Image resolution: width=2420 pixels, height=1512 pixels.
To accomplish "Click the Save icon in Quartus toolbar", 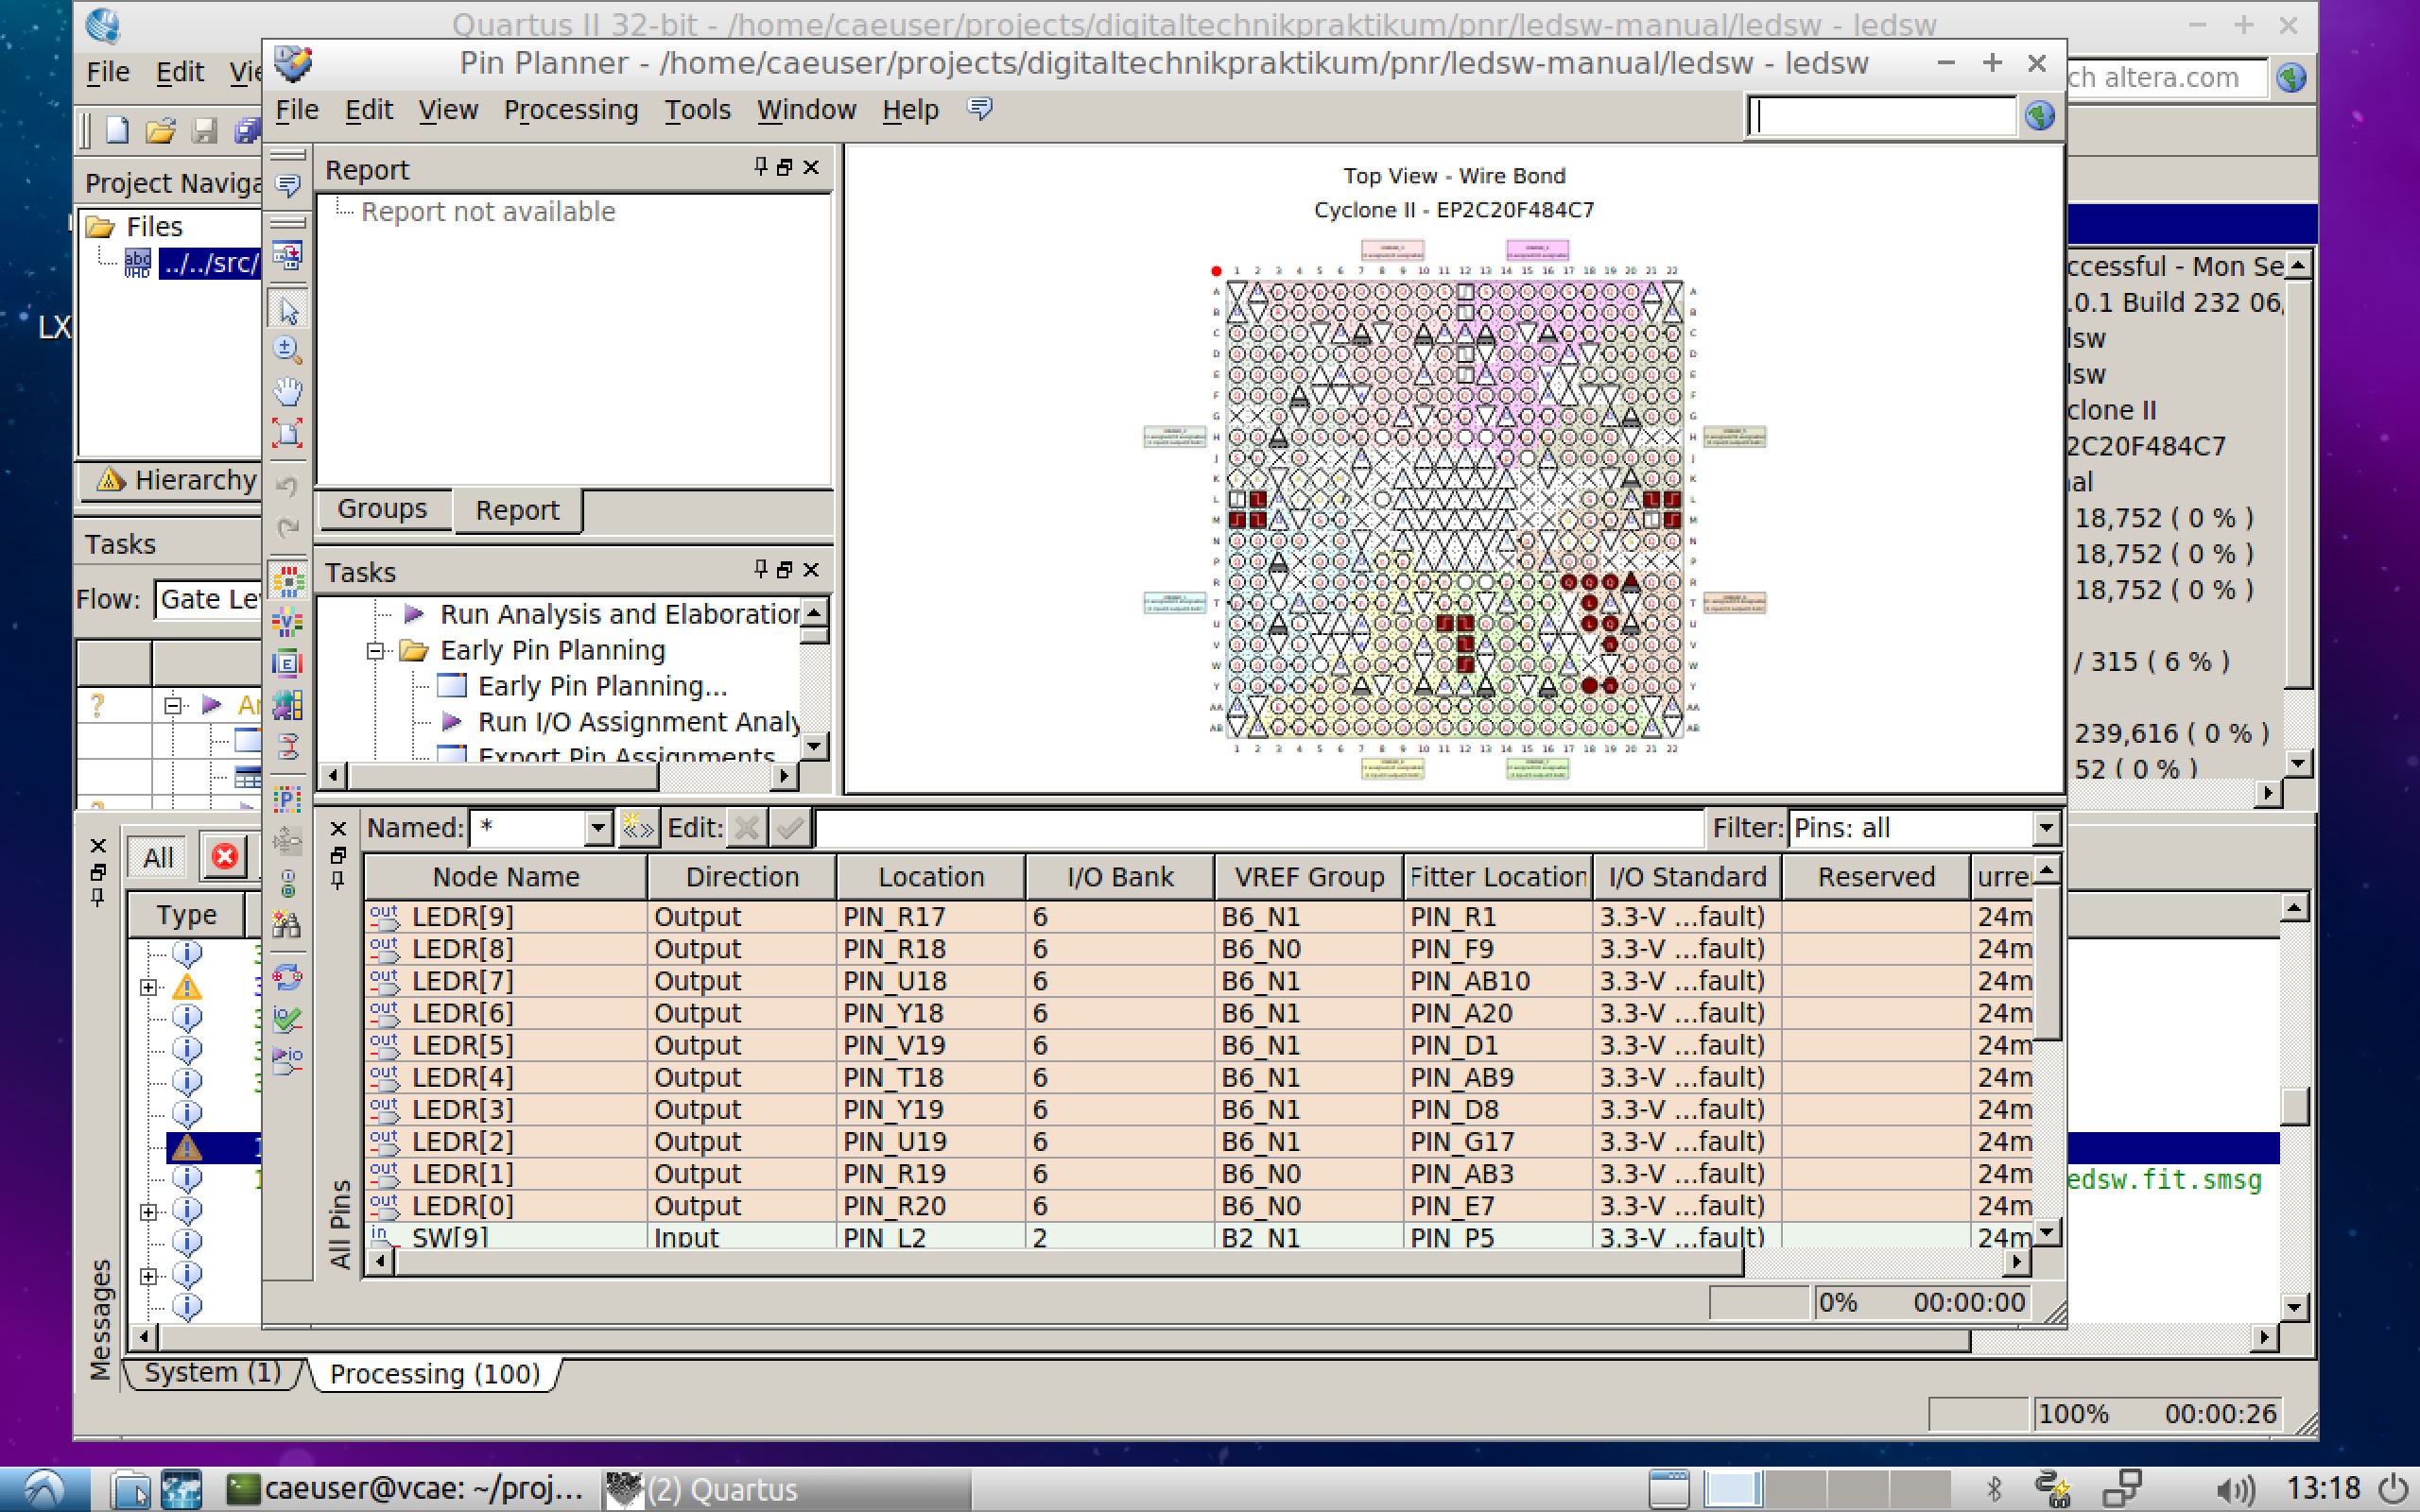I will (x=204, y=130).
